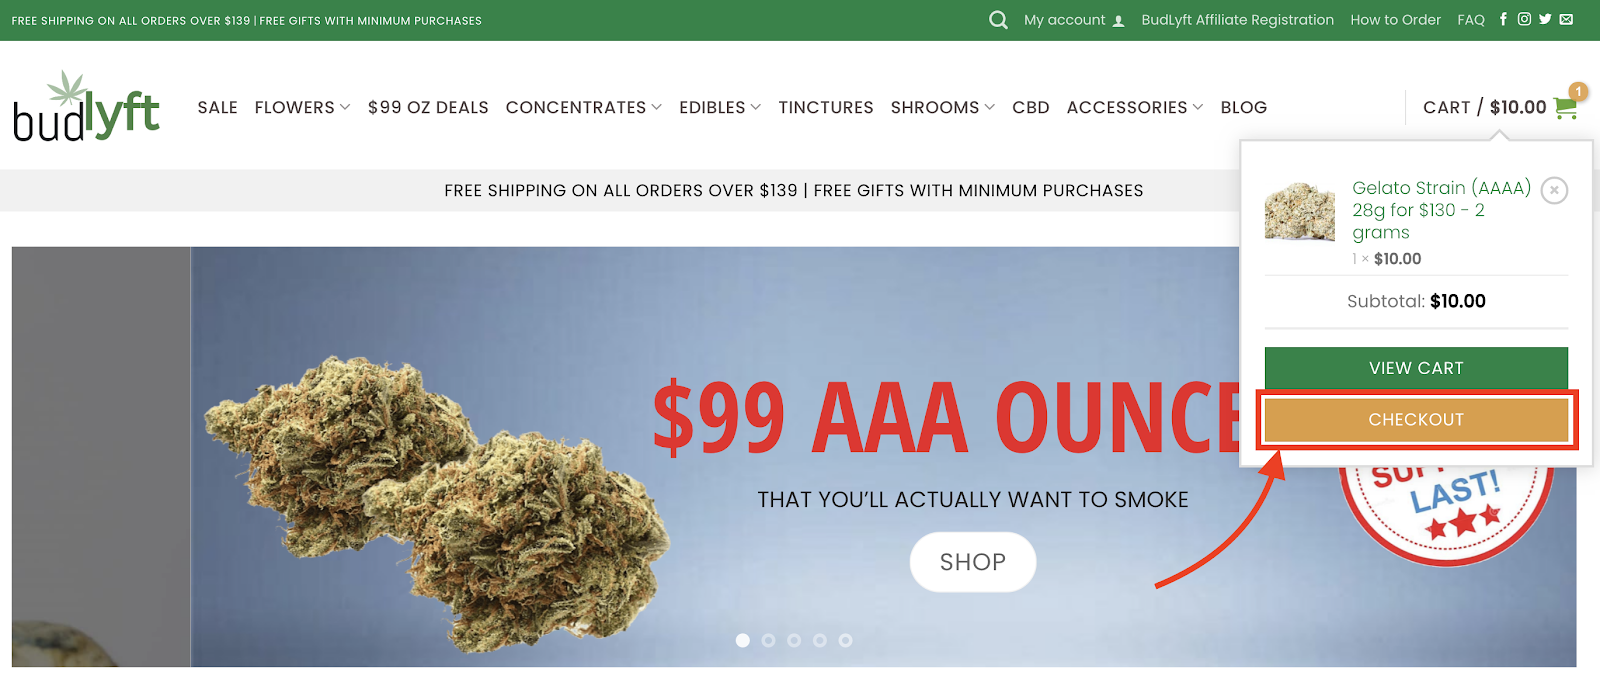The width and height of the screenshot is (1600, 686).
Task: Switch to the third carousel slide dot
Action: click(794, 640)
